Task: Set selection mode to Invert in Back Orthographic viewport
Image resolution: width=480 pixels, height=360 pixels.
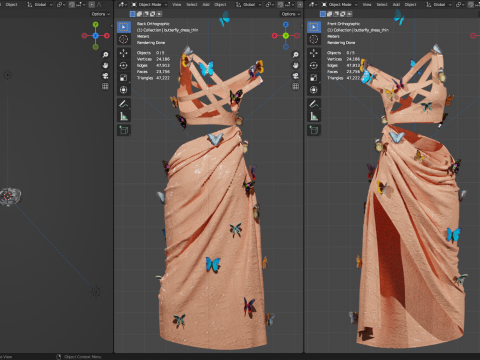Action: (x=153, y=14)
